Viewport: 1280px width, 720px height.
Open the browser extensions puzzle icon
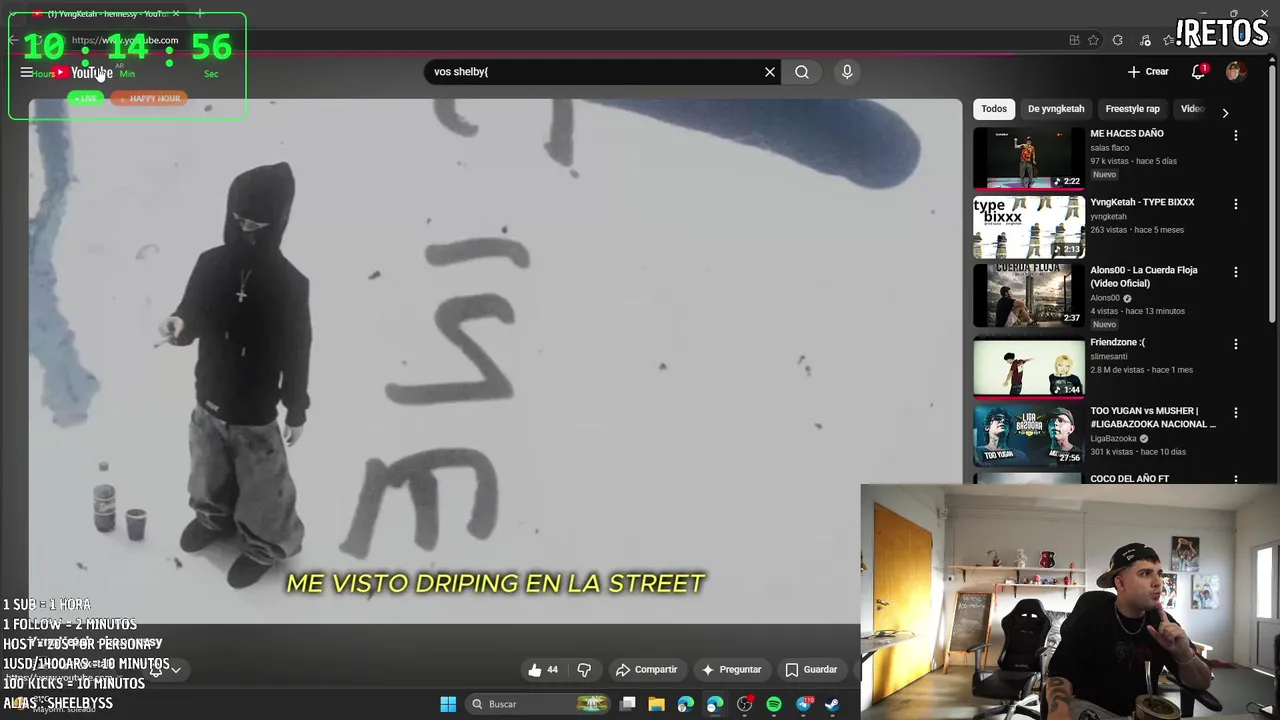pyautogui.click(x=1118, y=40)
